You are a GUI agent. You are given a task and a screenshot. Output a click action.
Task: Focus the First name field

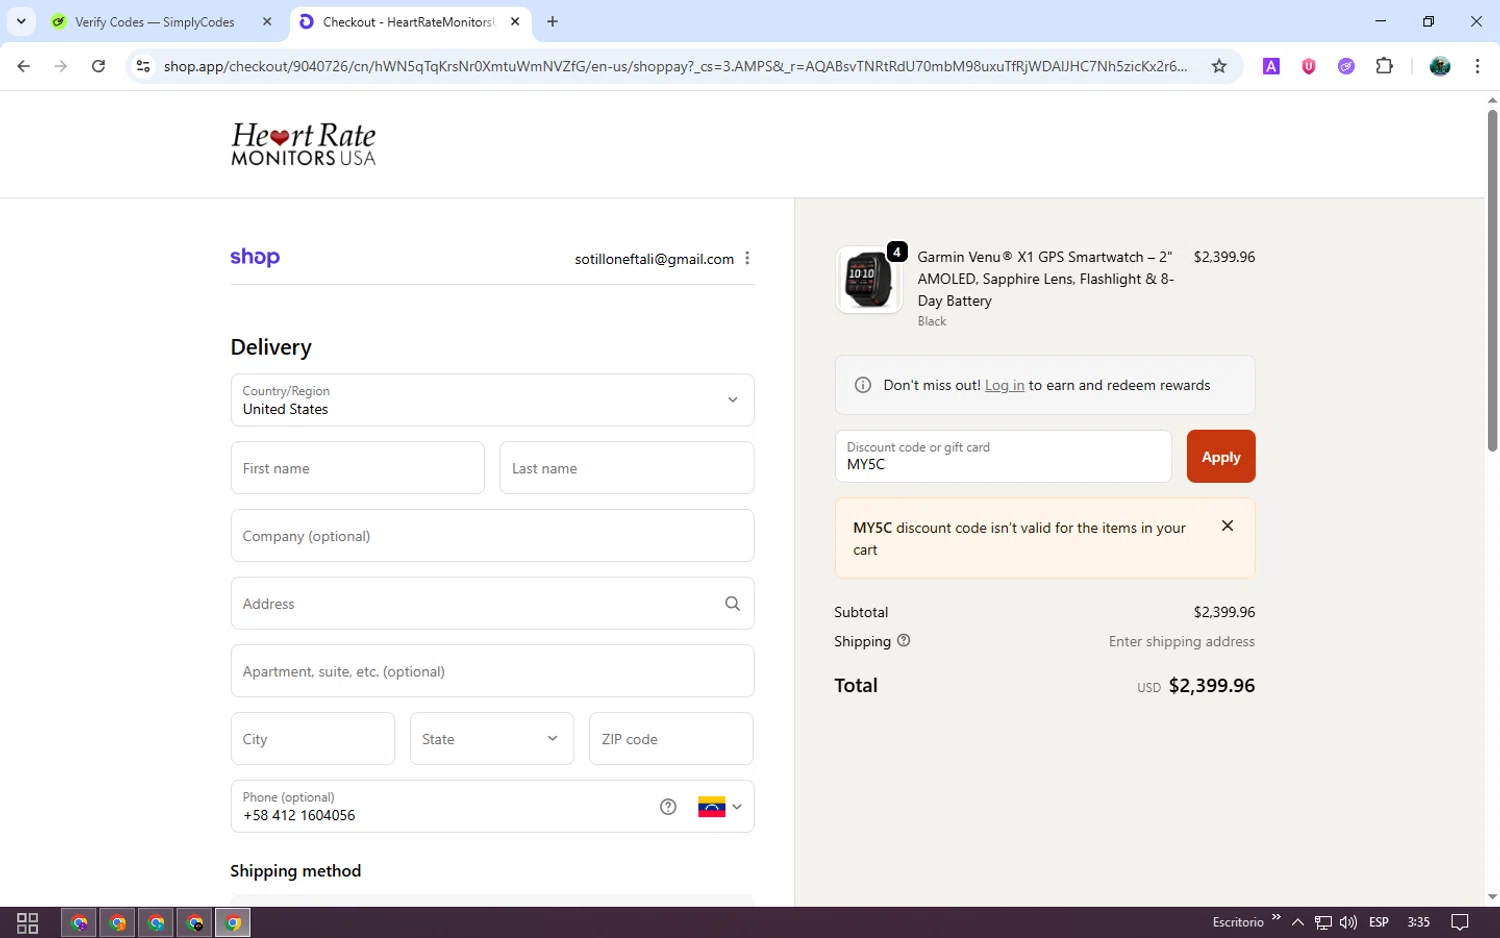pyautogui.click(x=357, y=468)
